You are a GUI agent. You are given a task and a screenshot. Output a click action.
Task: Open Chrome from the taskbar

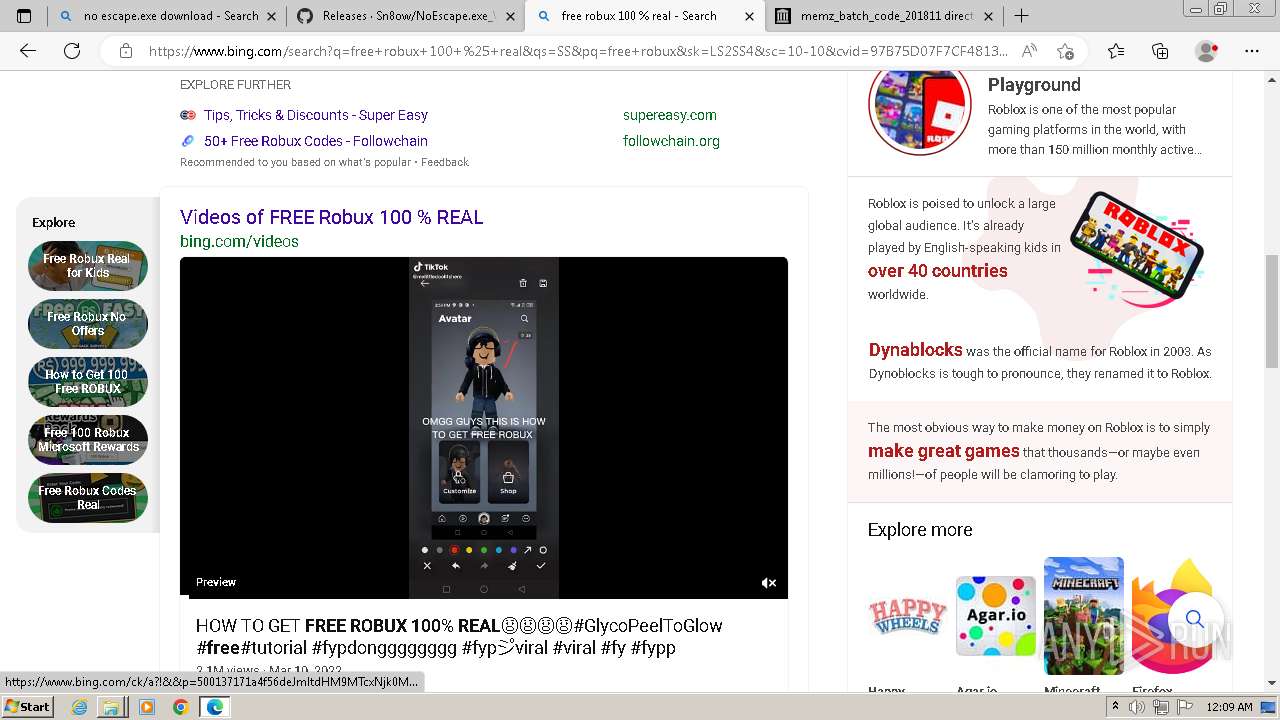(x=180, y=707)
